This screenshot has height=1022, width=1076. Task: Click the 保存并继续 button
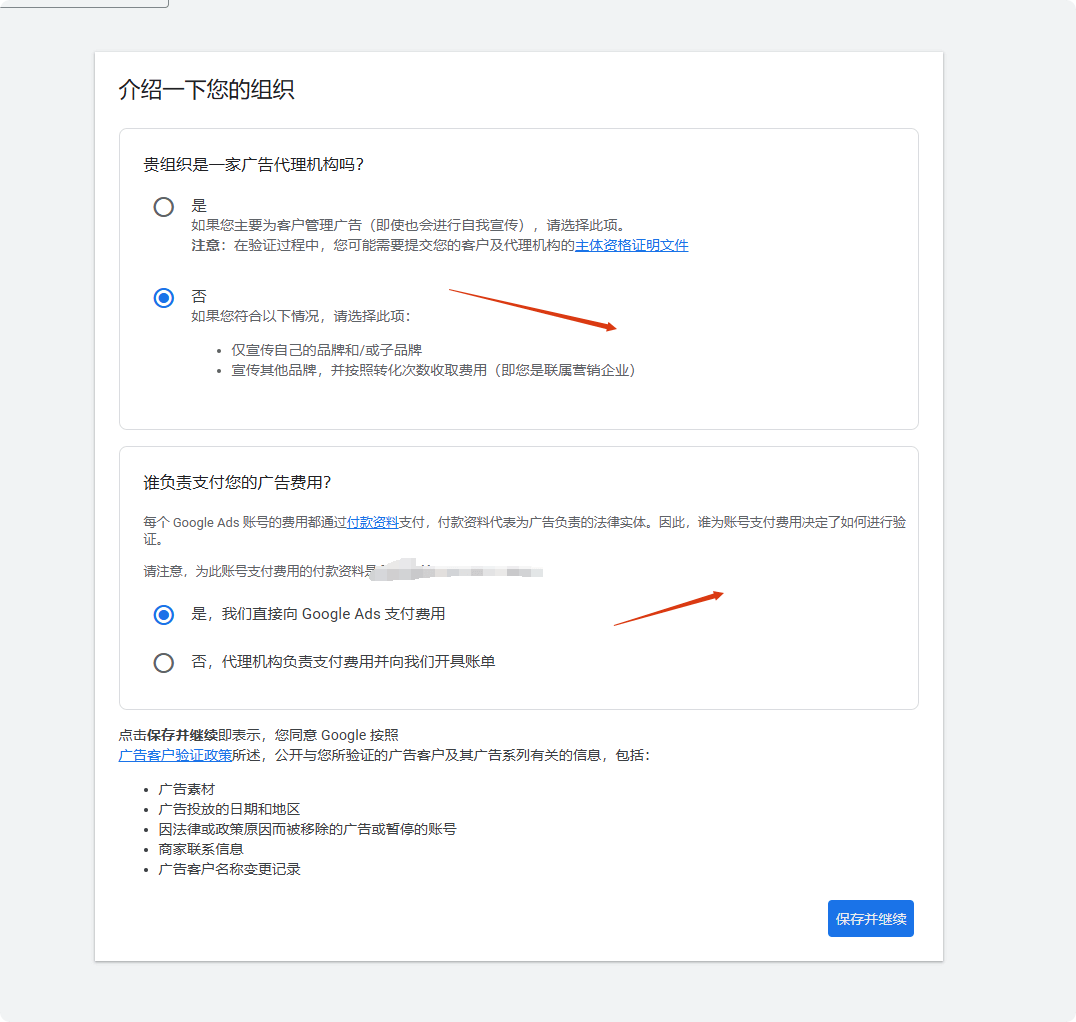pyautogui.click(x=870, y=918)
